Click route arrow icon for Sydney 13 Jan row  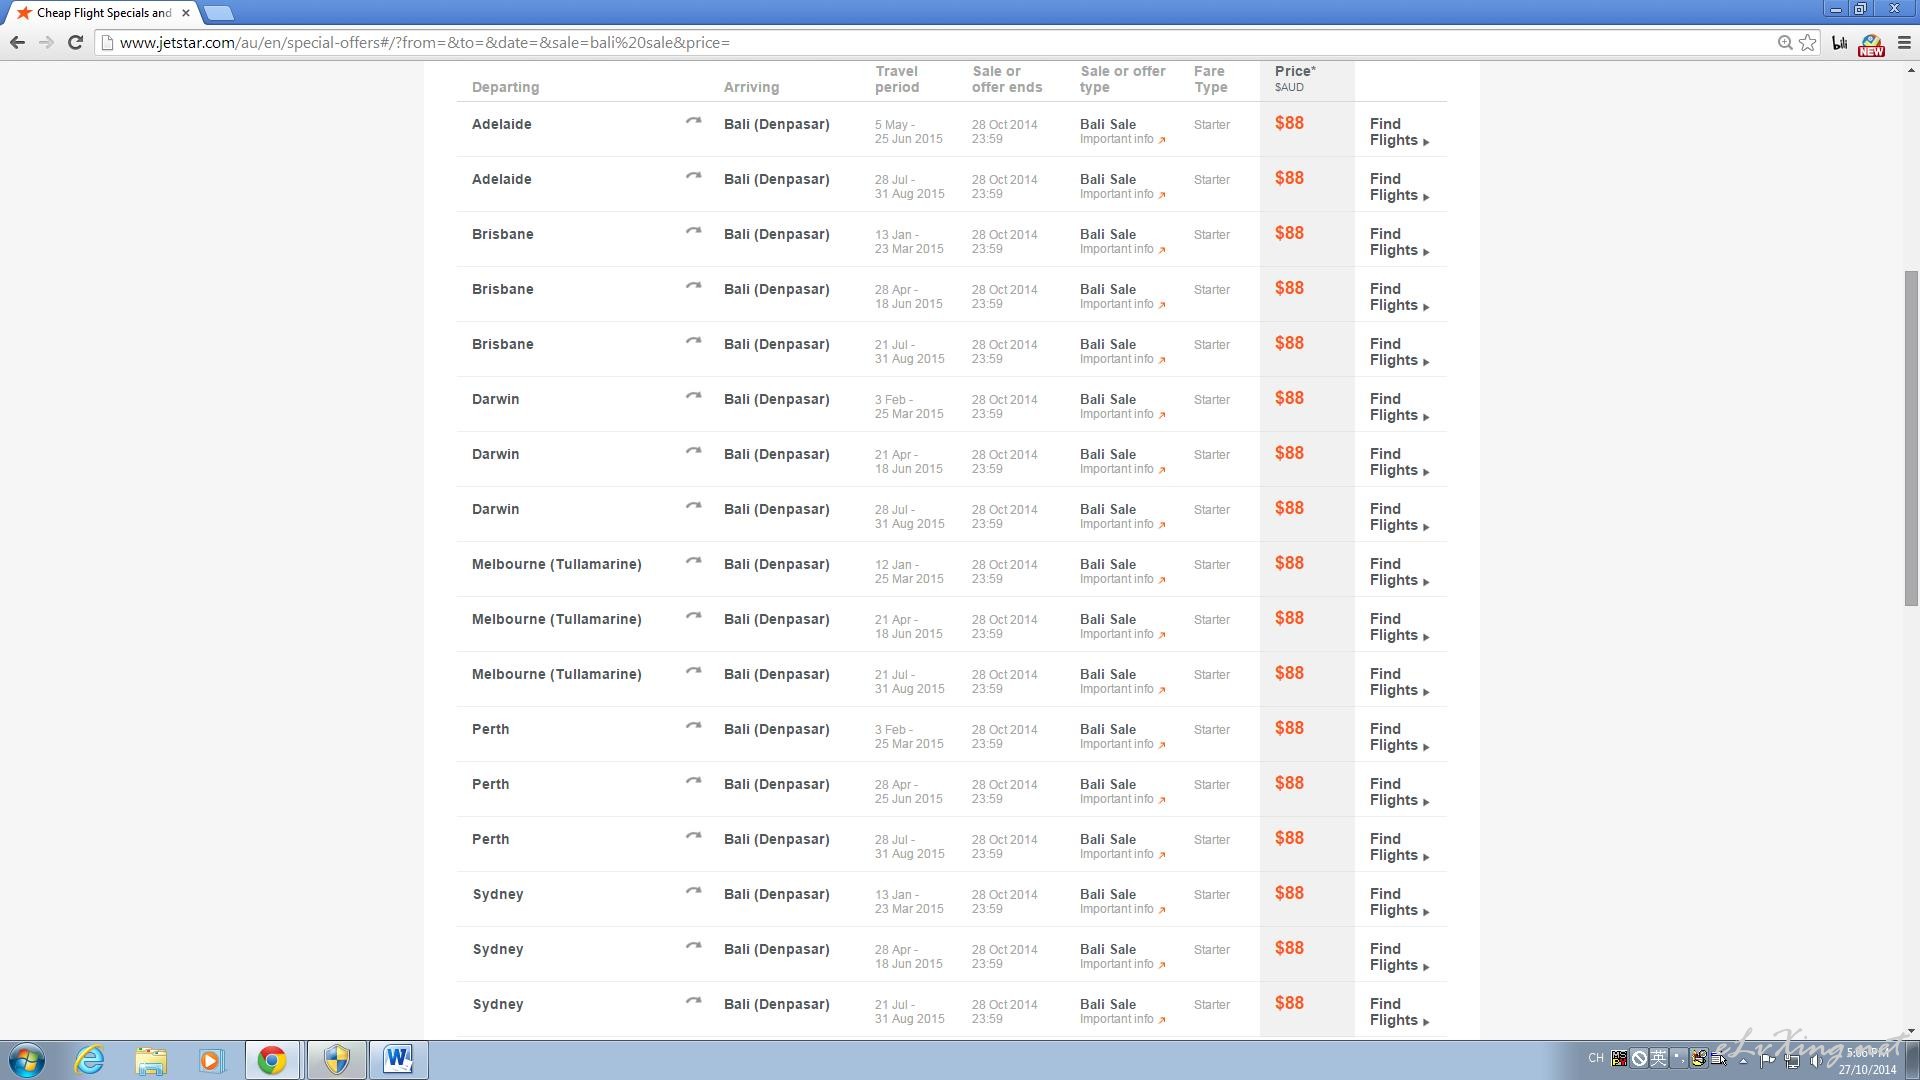point(693,891)
